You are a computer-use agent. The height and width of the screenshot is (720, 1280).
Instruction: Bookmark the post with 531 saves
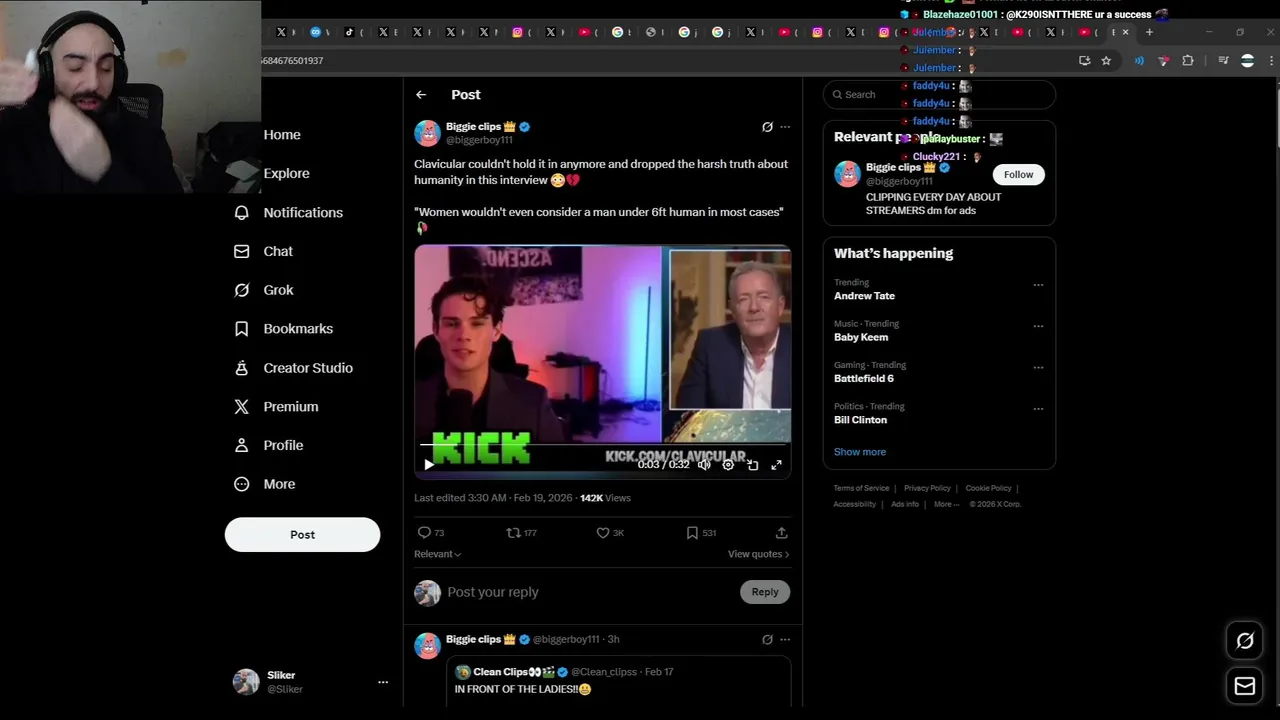click(x=692, y=533)
